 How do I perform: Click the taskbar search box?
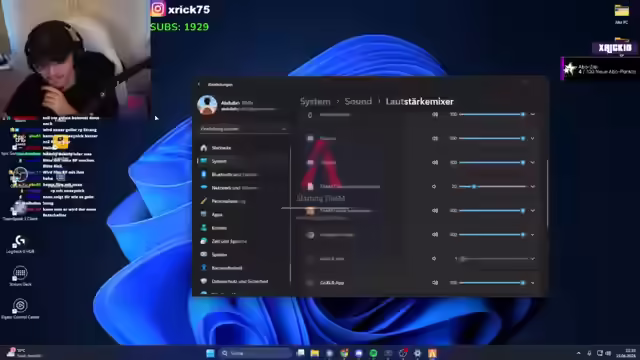point(256,353)
